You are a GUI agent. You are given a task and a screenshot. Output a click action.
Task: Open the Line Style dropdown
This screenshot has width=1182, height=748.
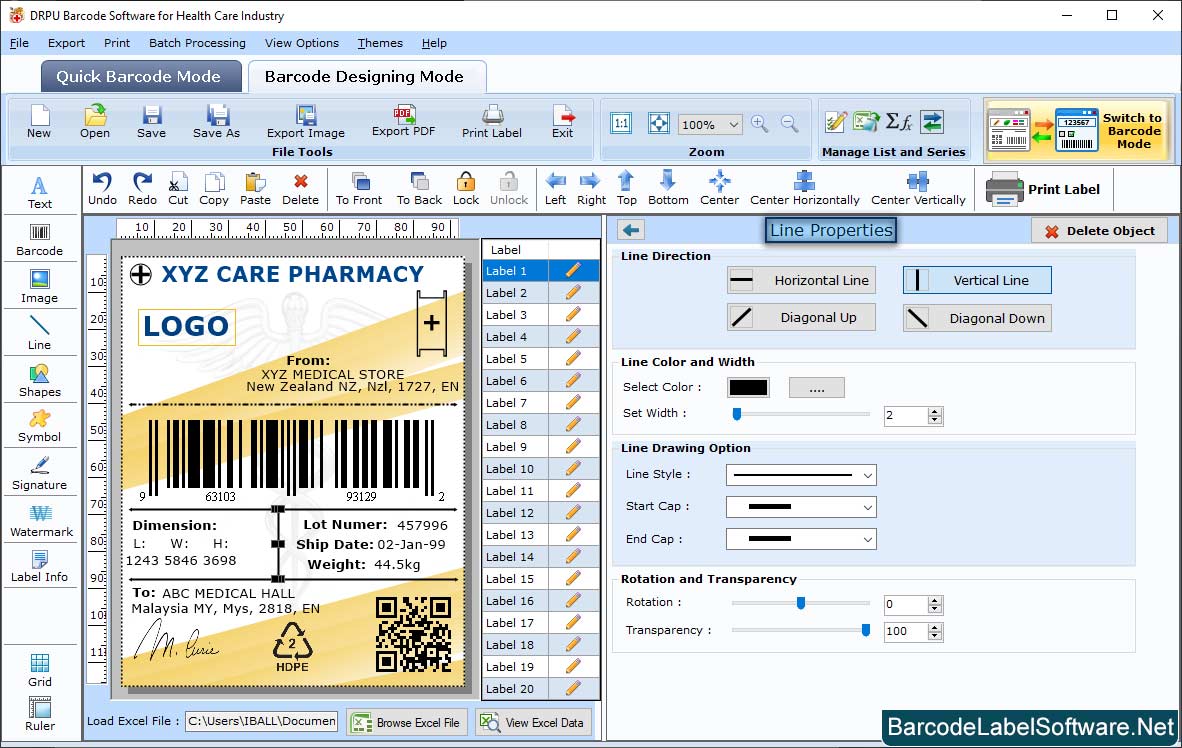(x=801, y=475)
